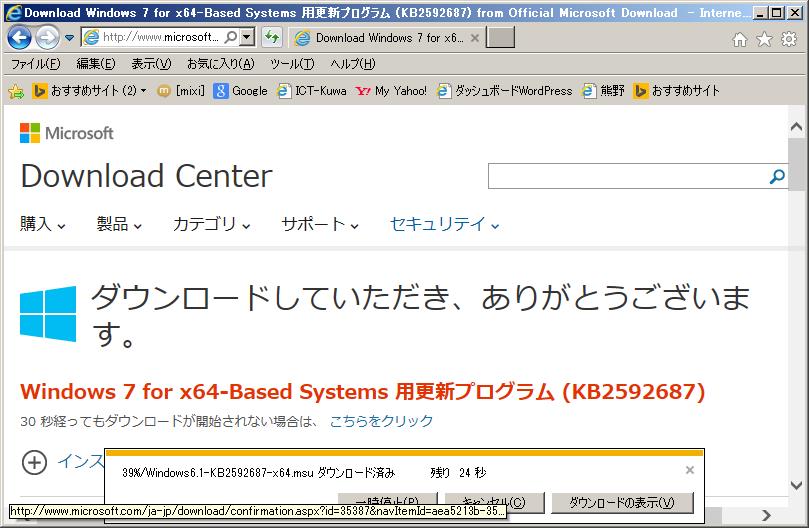Open the 熊野 favorite
This screenshot has width=809, height=528.
pos(603,91)
